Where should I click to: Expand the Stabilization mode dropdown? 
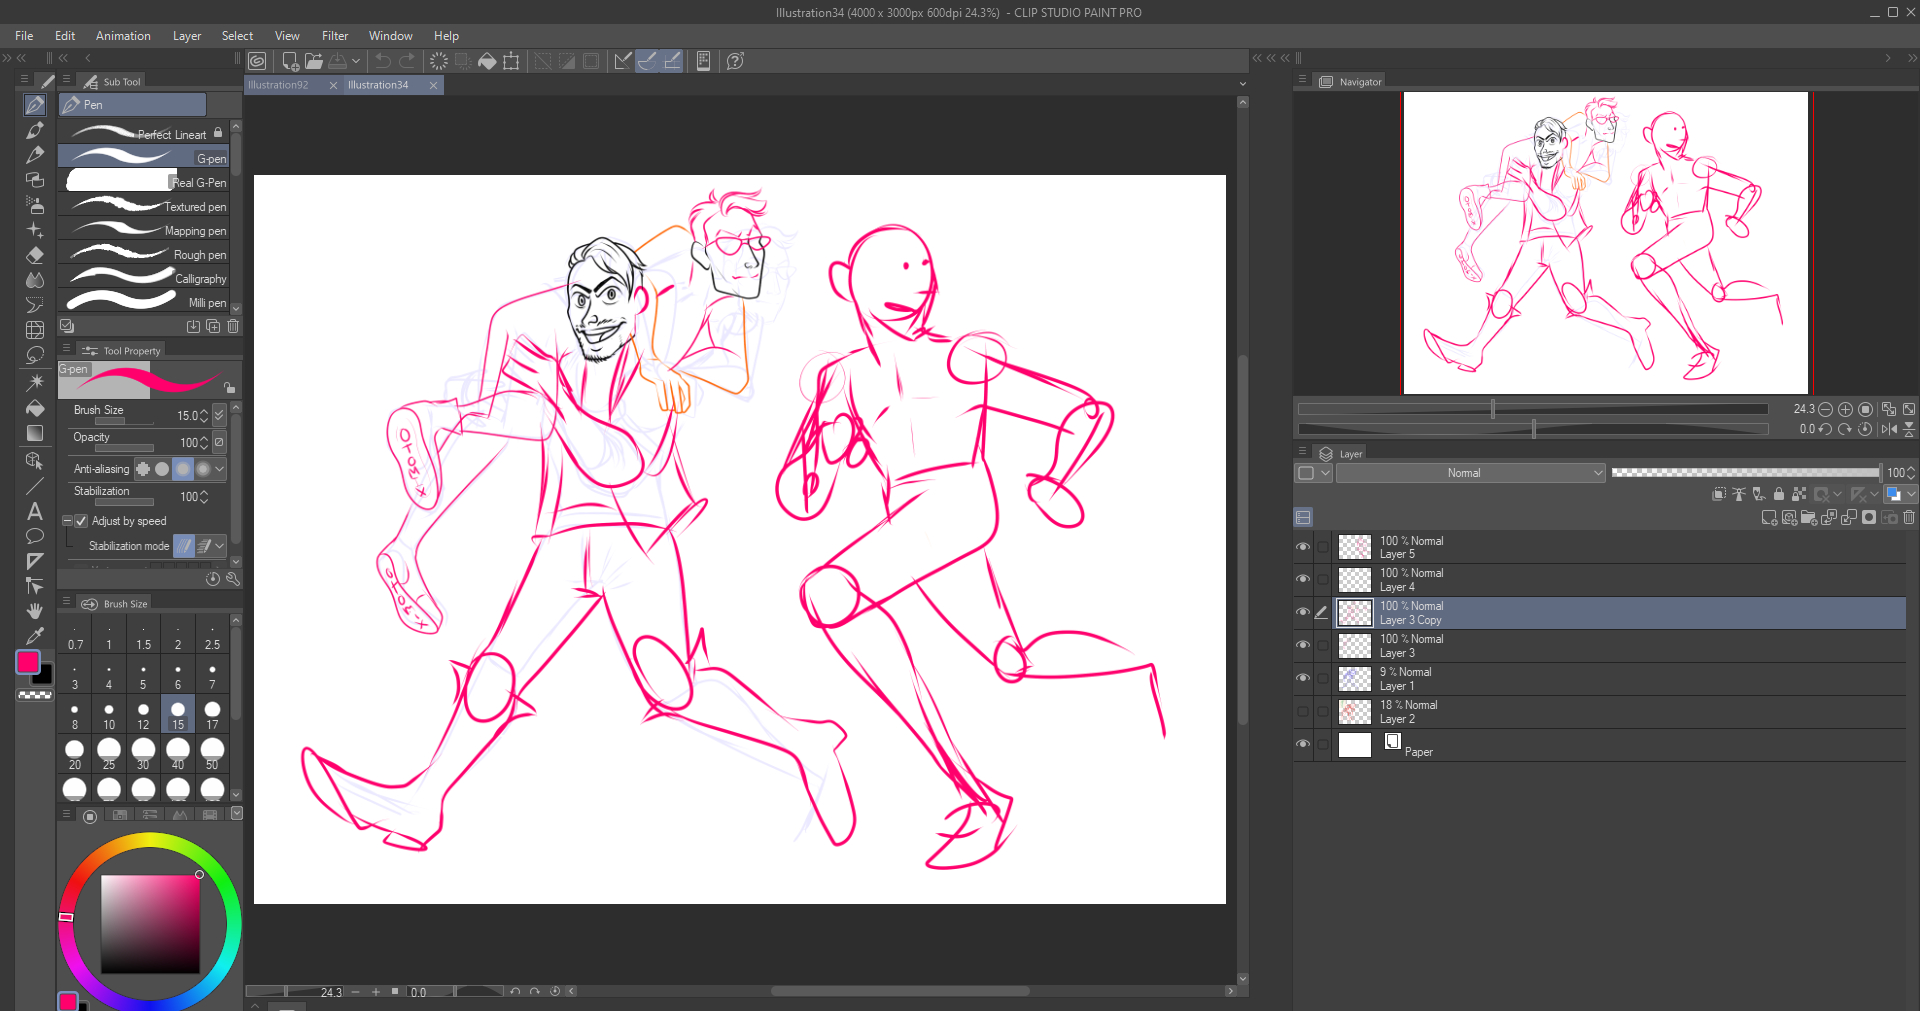click(220, 546)
